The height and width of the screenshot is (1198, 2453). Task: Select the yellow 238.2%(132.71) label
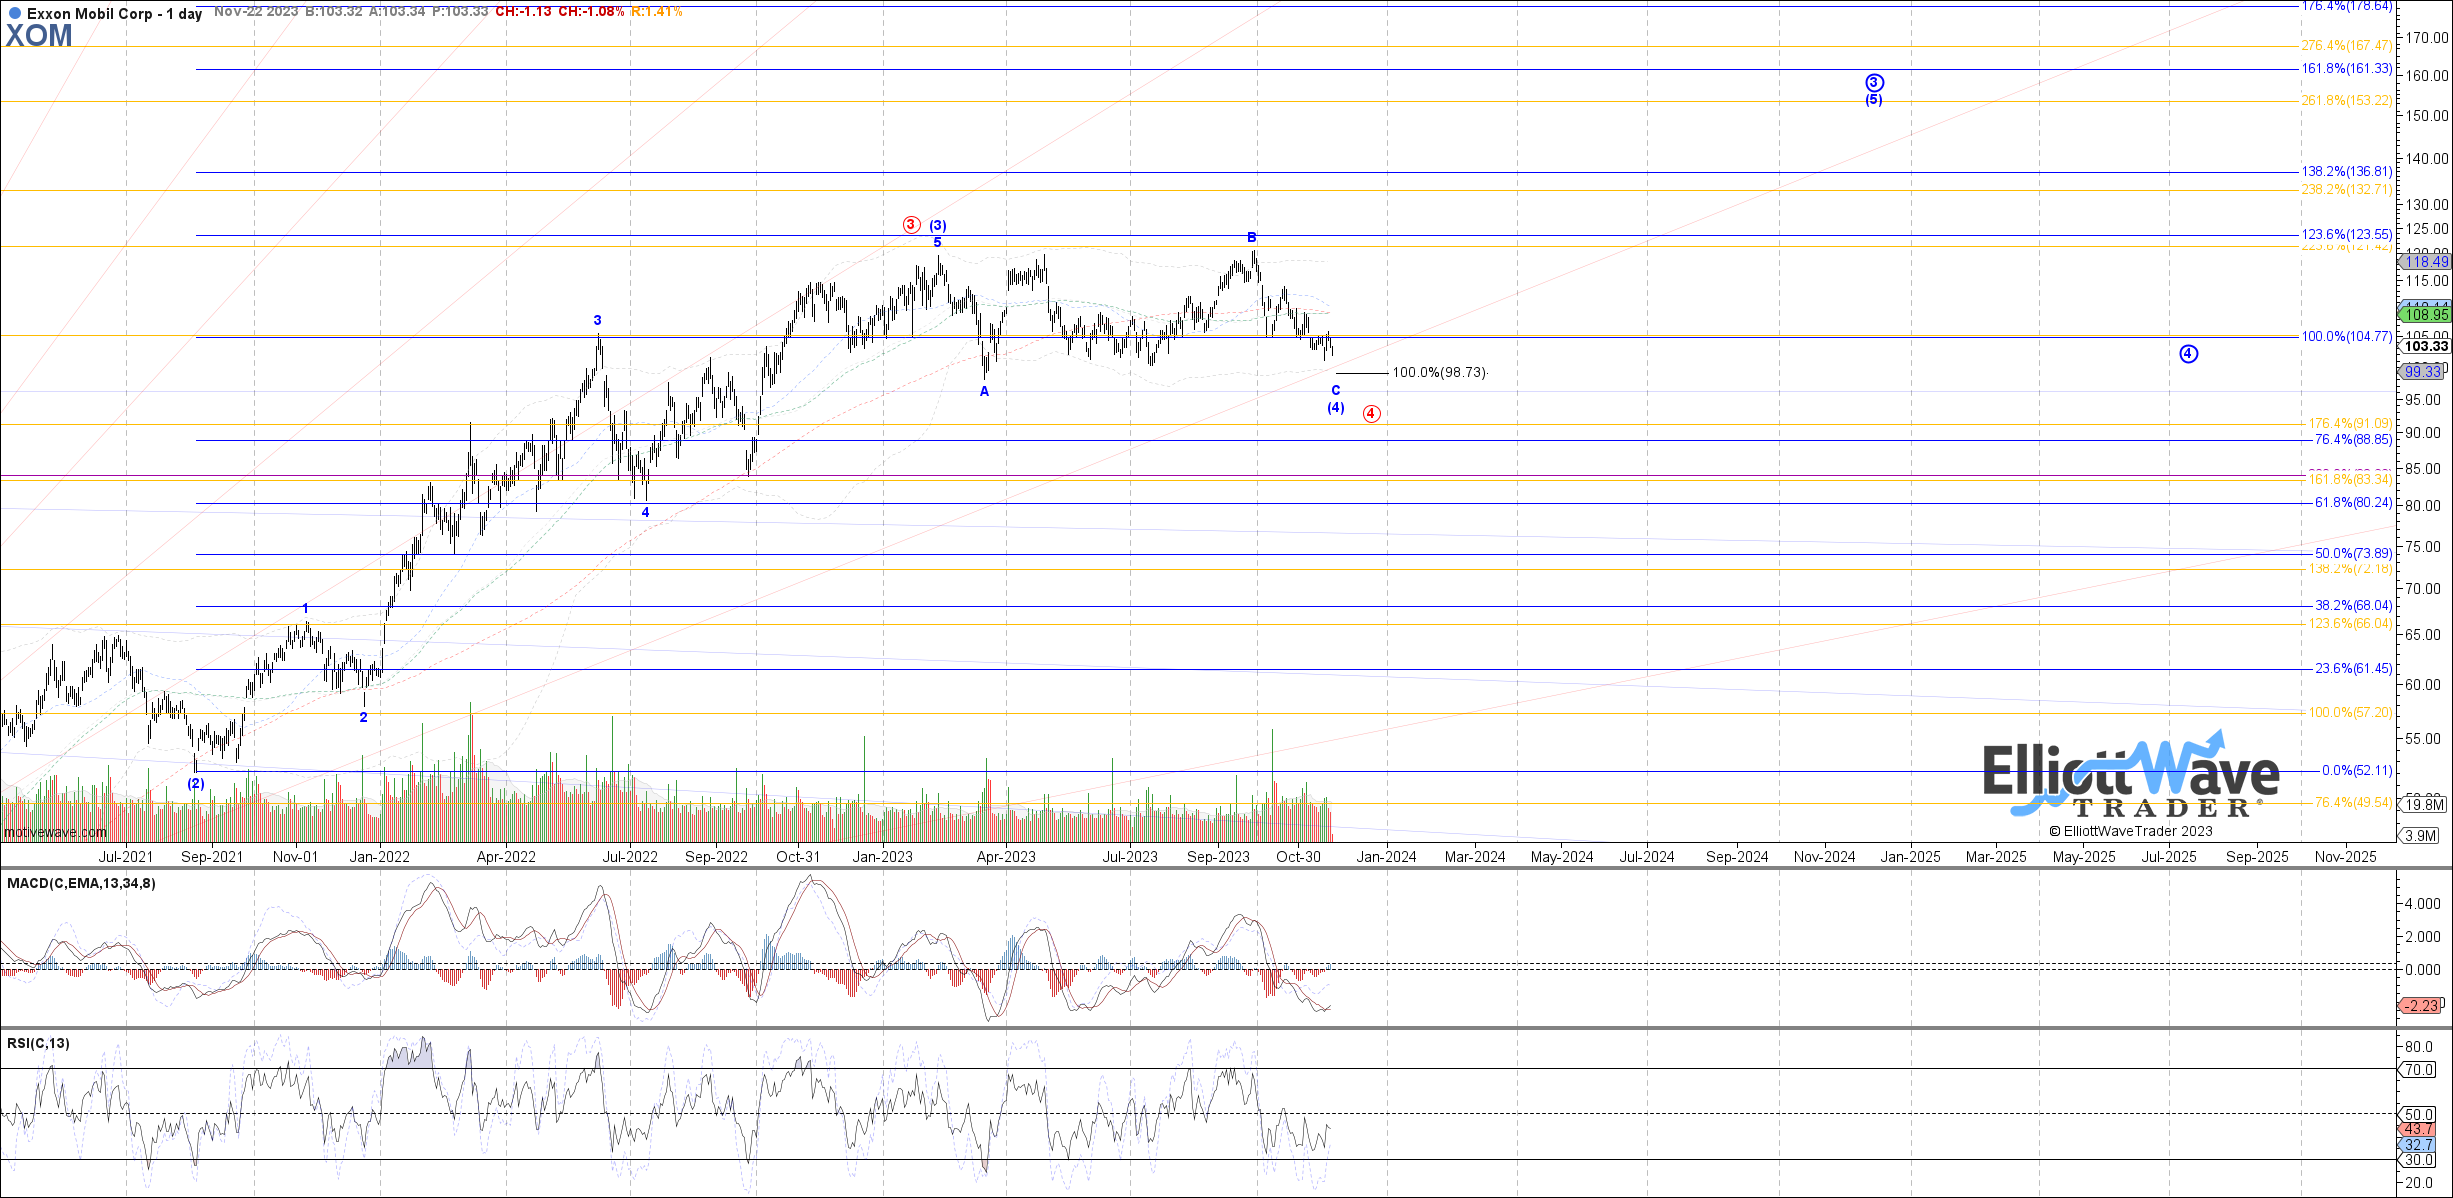[2346, 189]
